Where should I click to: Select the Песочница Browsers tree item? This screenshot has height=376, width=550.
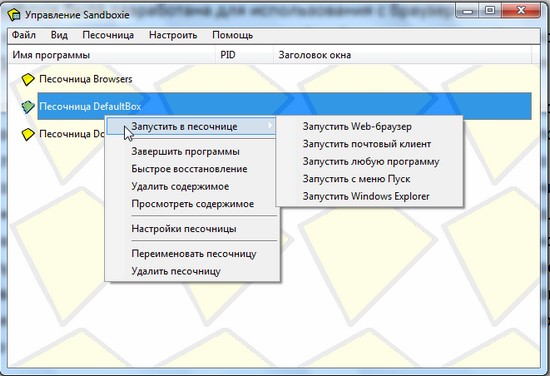click(86, 79)
